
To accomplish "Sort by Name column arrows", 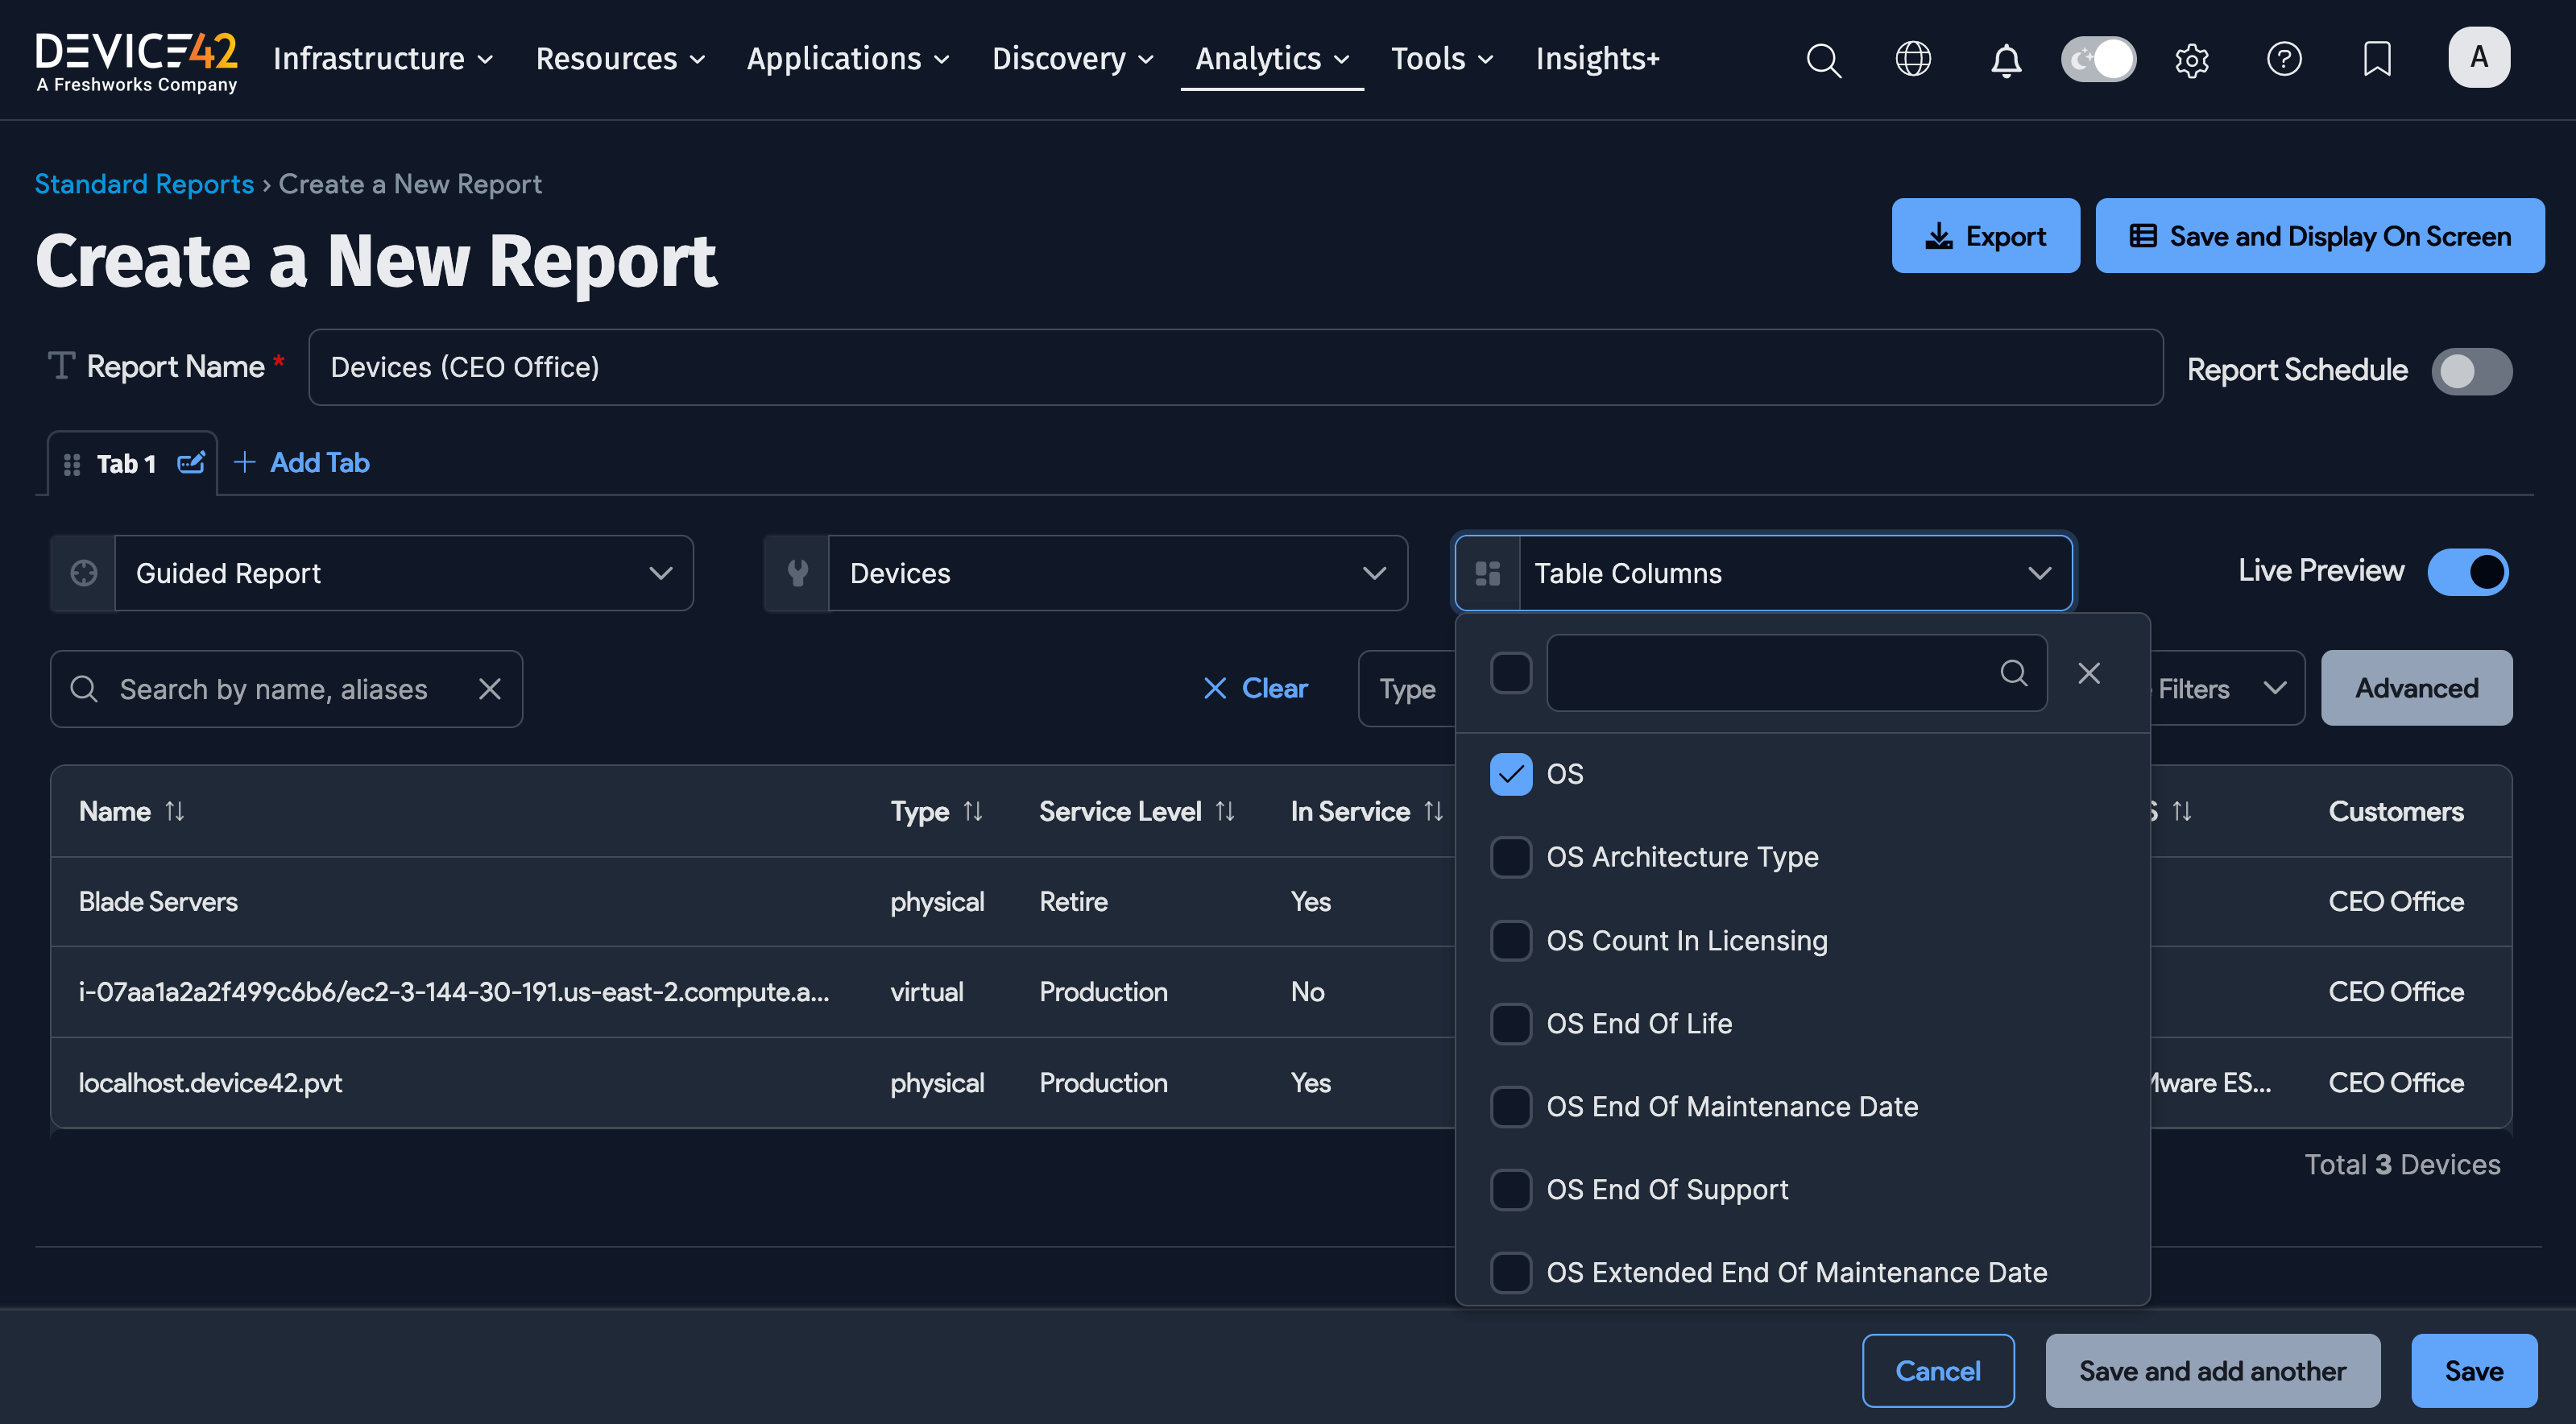I will pos(175,811).
